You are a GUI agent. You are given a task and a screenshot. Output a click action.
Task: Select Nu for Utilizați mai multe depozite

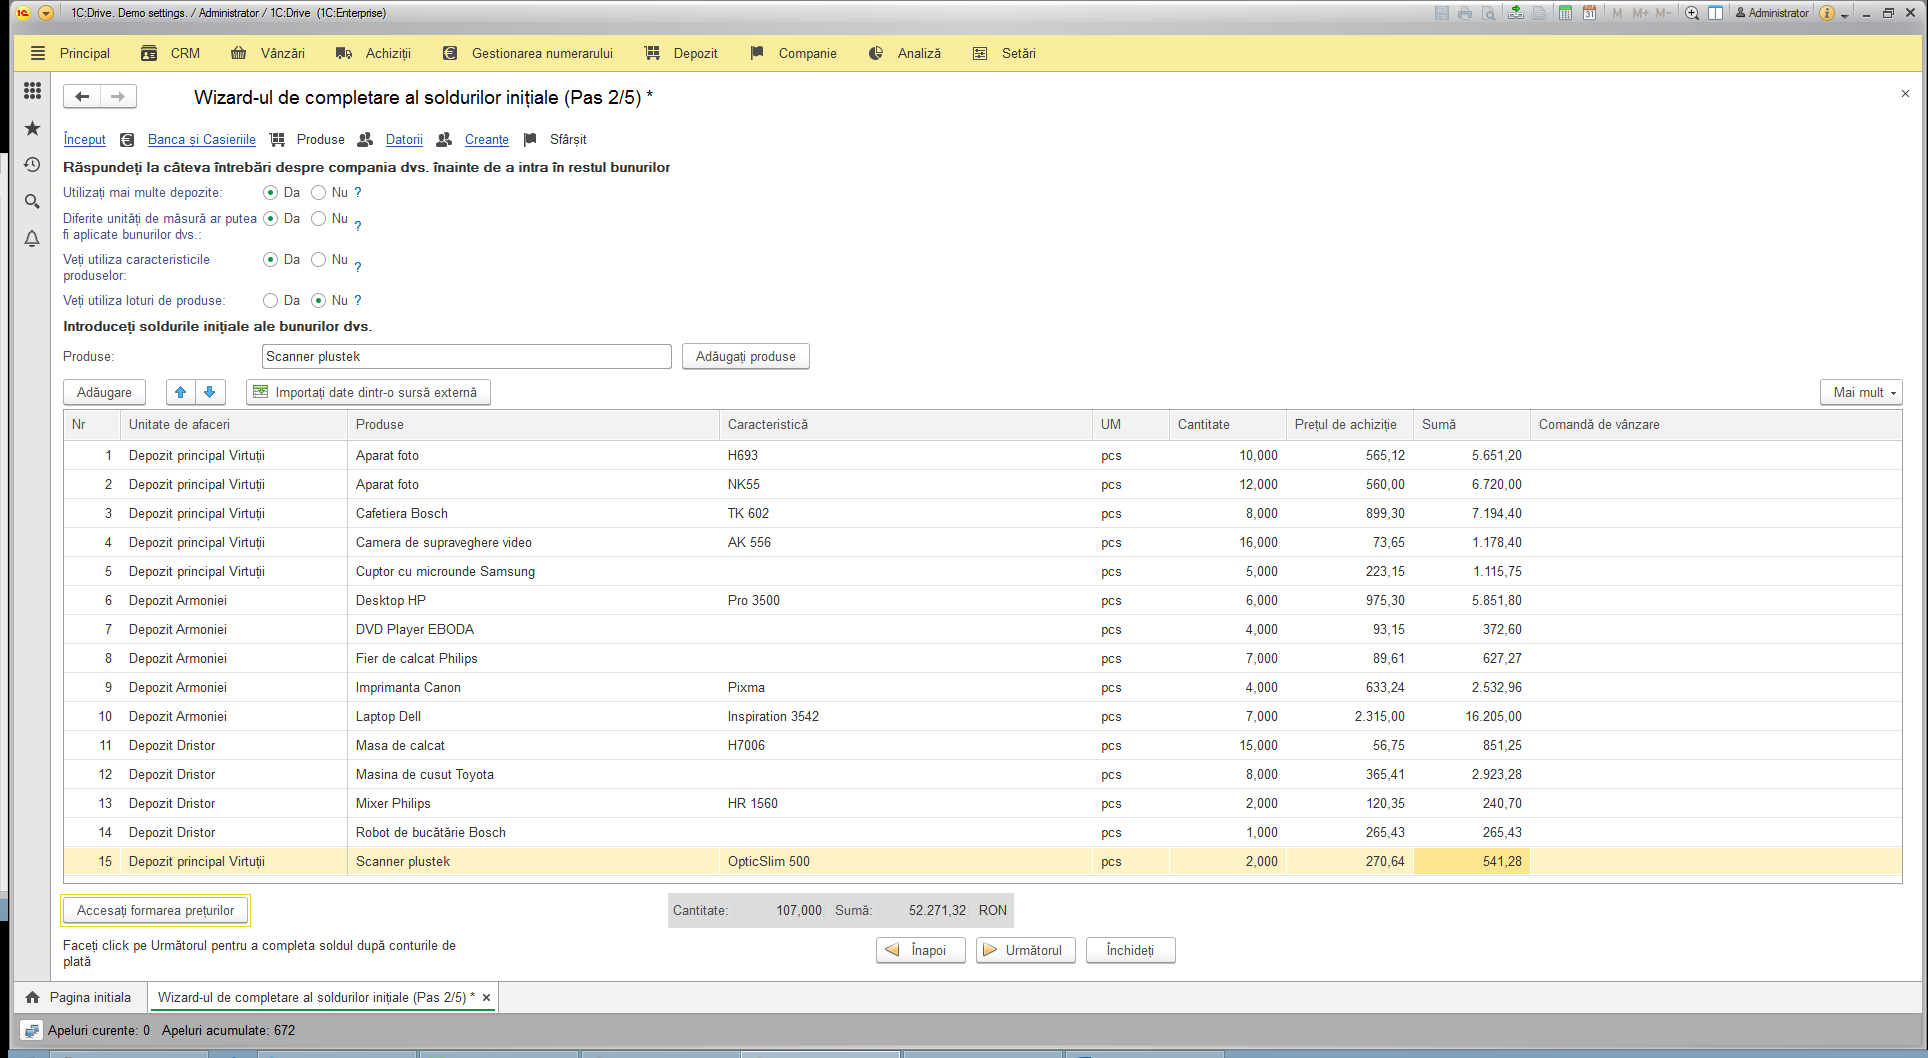pyautogui.click(x=318, y=192)
